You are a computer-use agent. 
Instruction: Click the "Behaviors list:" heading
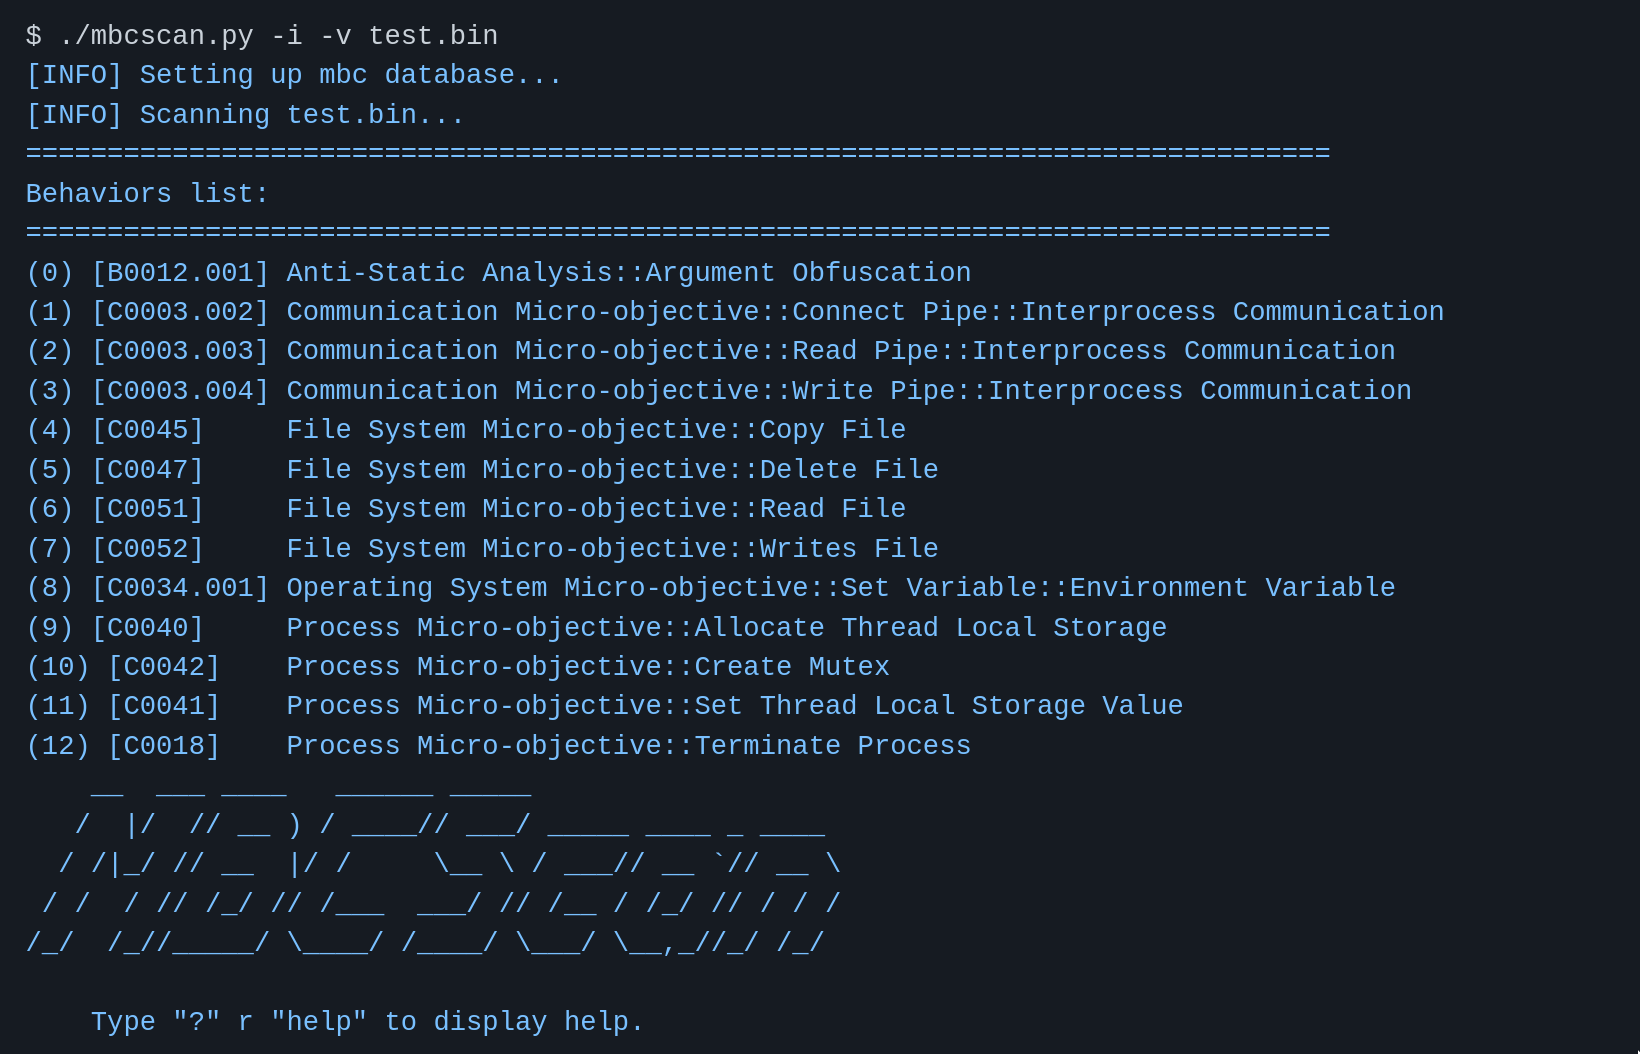(148, 194)
